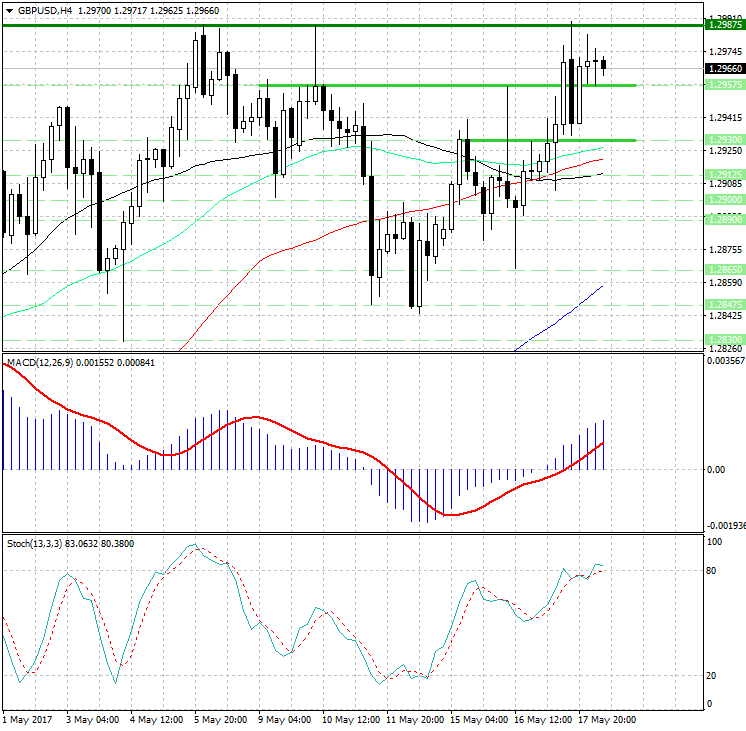Select the current price label 1.29660

724,68
